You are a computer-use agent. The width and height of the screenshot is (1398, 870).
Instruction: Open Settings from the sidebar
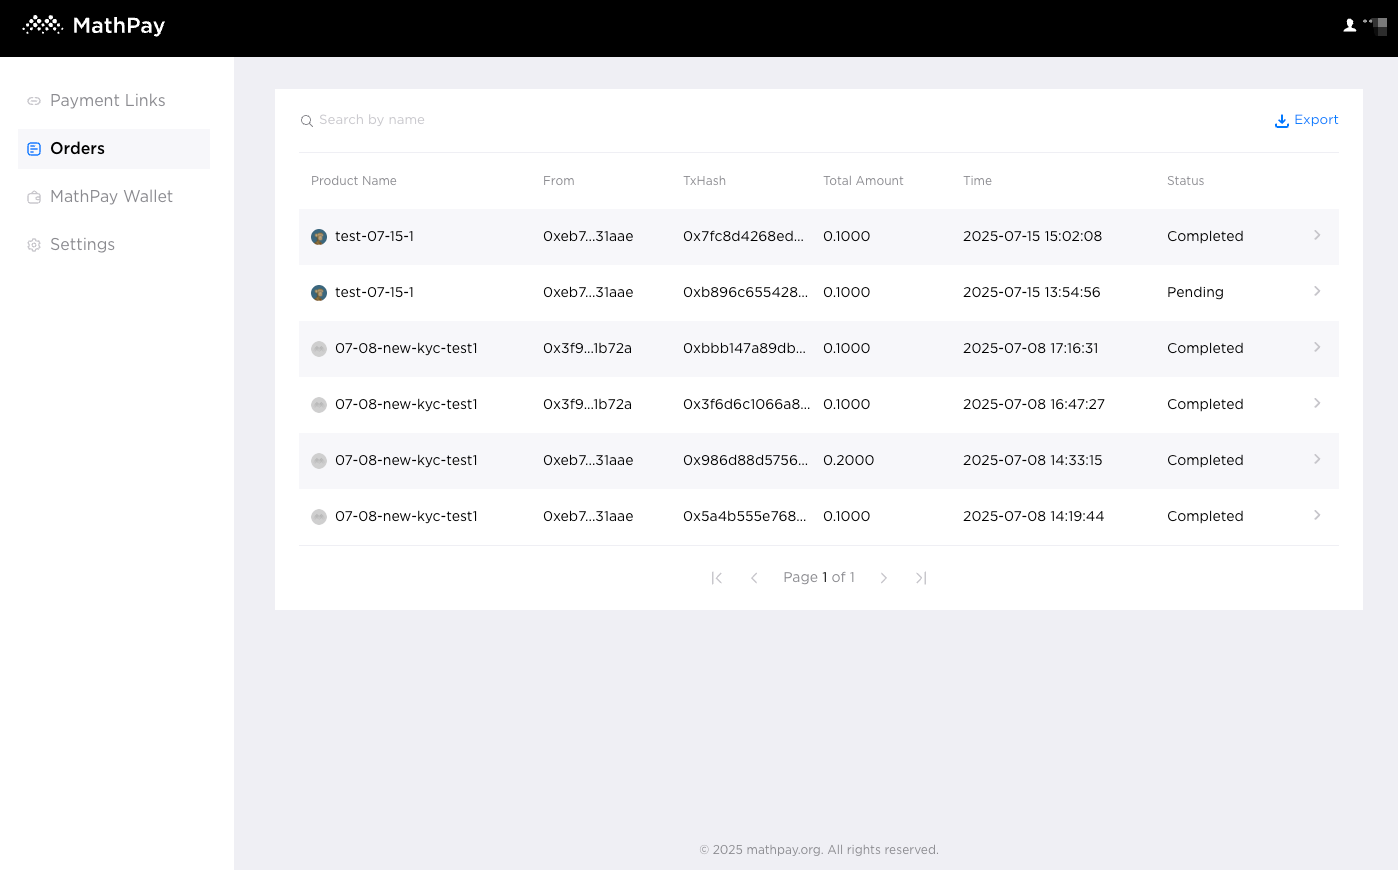(x=82, y=245)
